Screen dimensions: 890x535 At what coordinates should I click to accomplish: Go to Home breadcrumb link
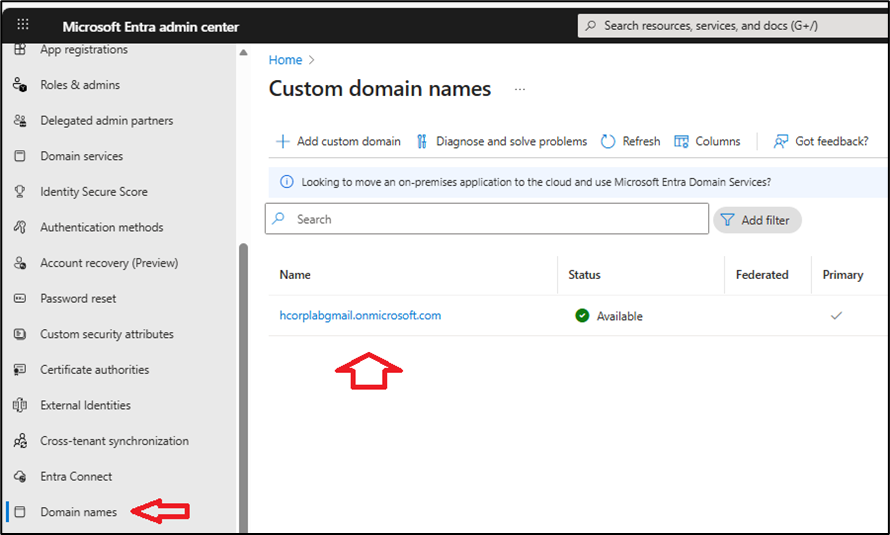[x=285, y=60]
